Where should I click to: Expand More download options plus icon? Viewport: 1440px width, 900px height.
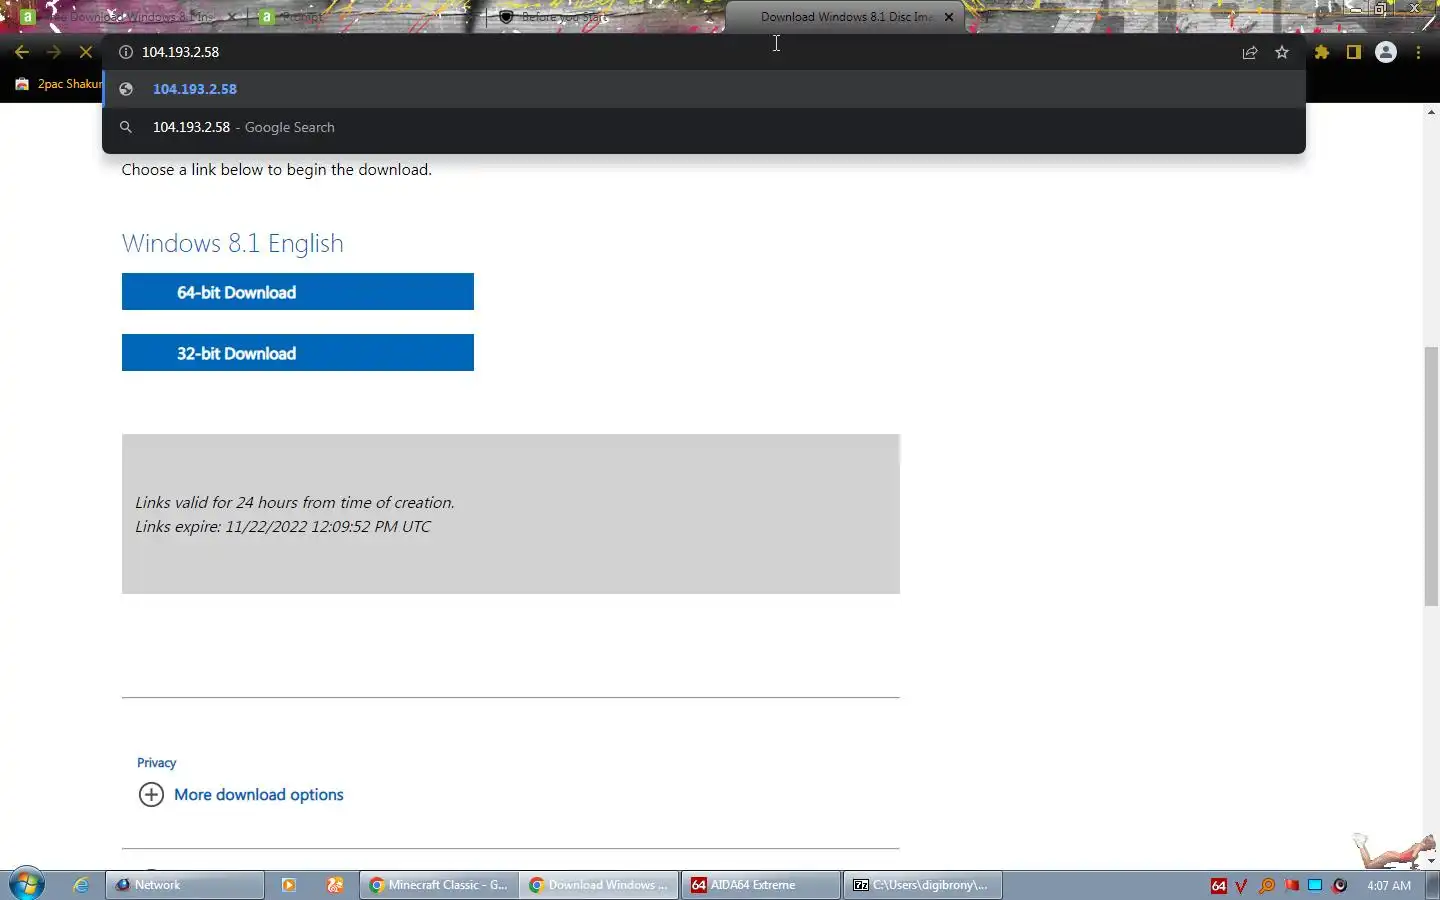[151, 795]
